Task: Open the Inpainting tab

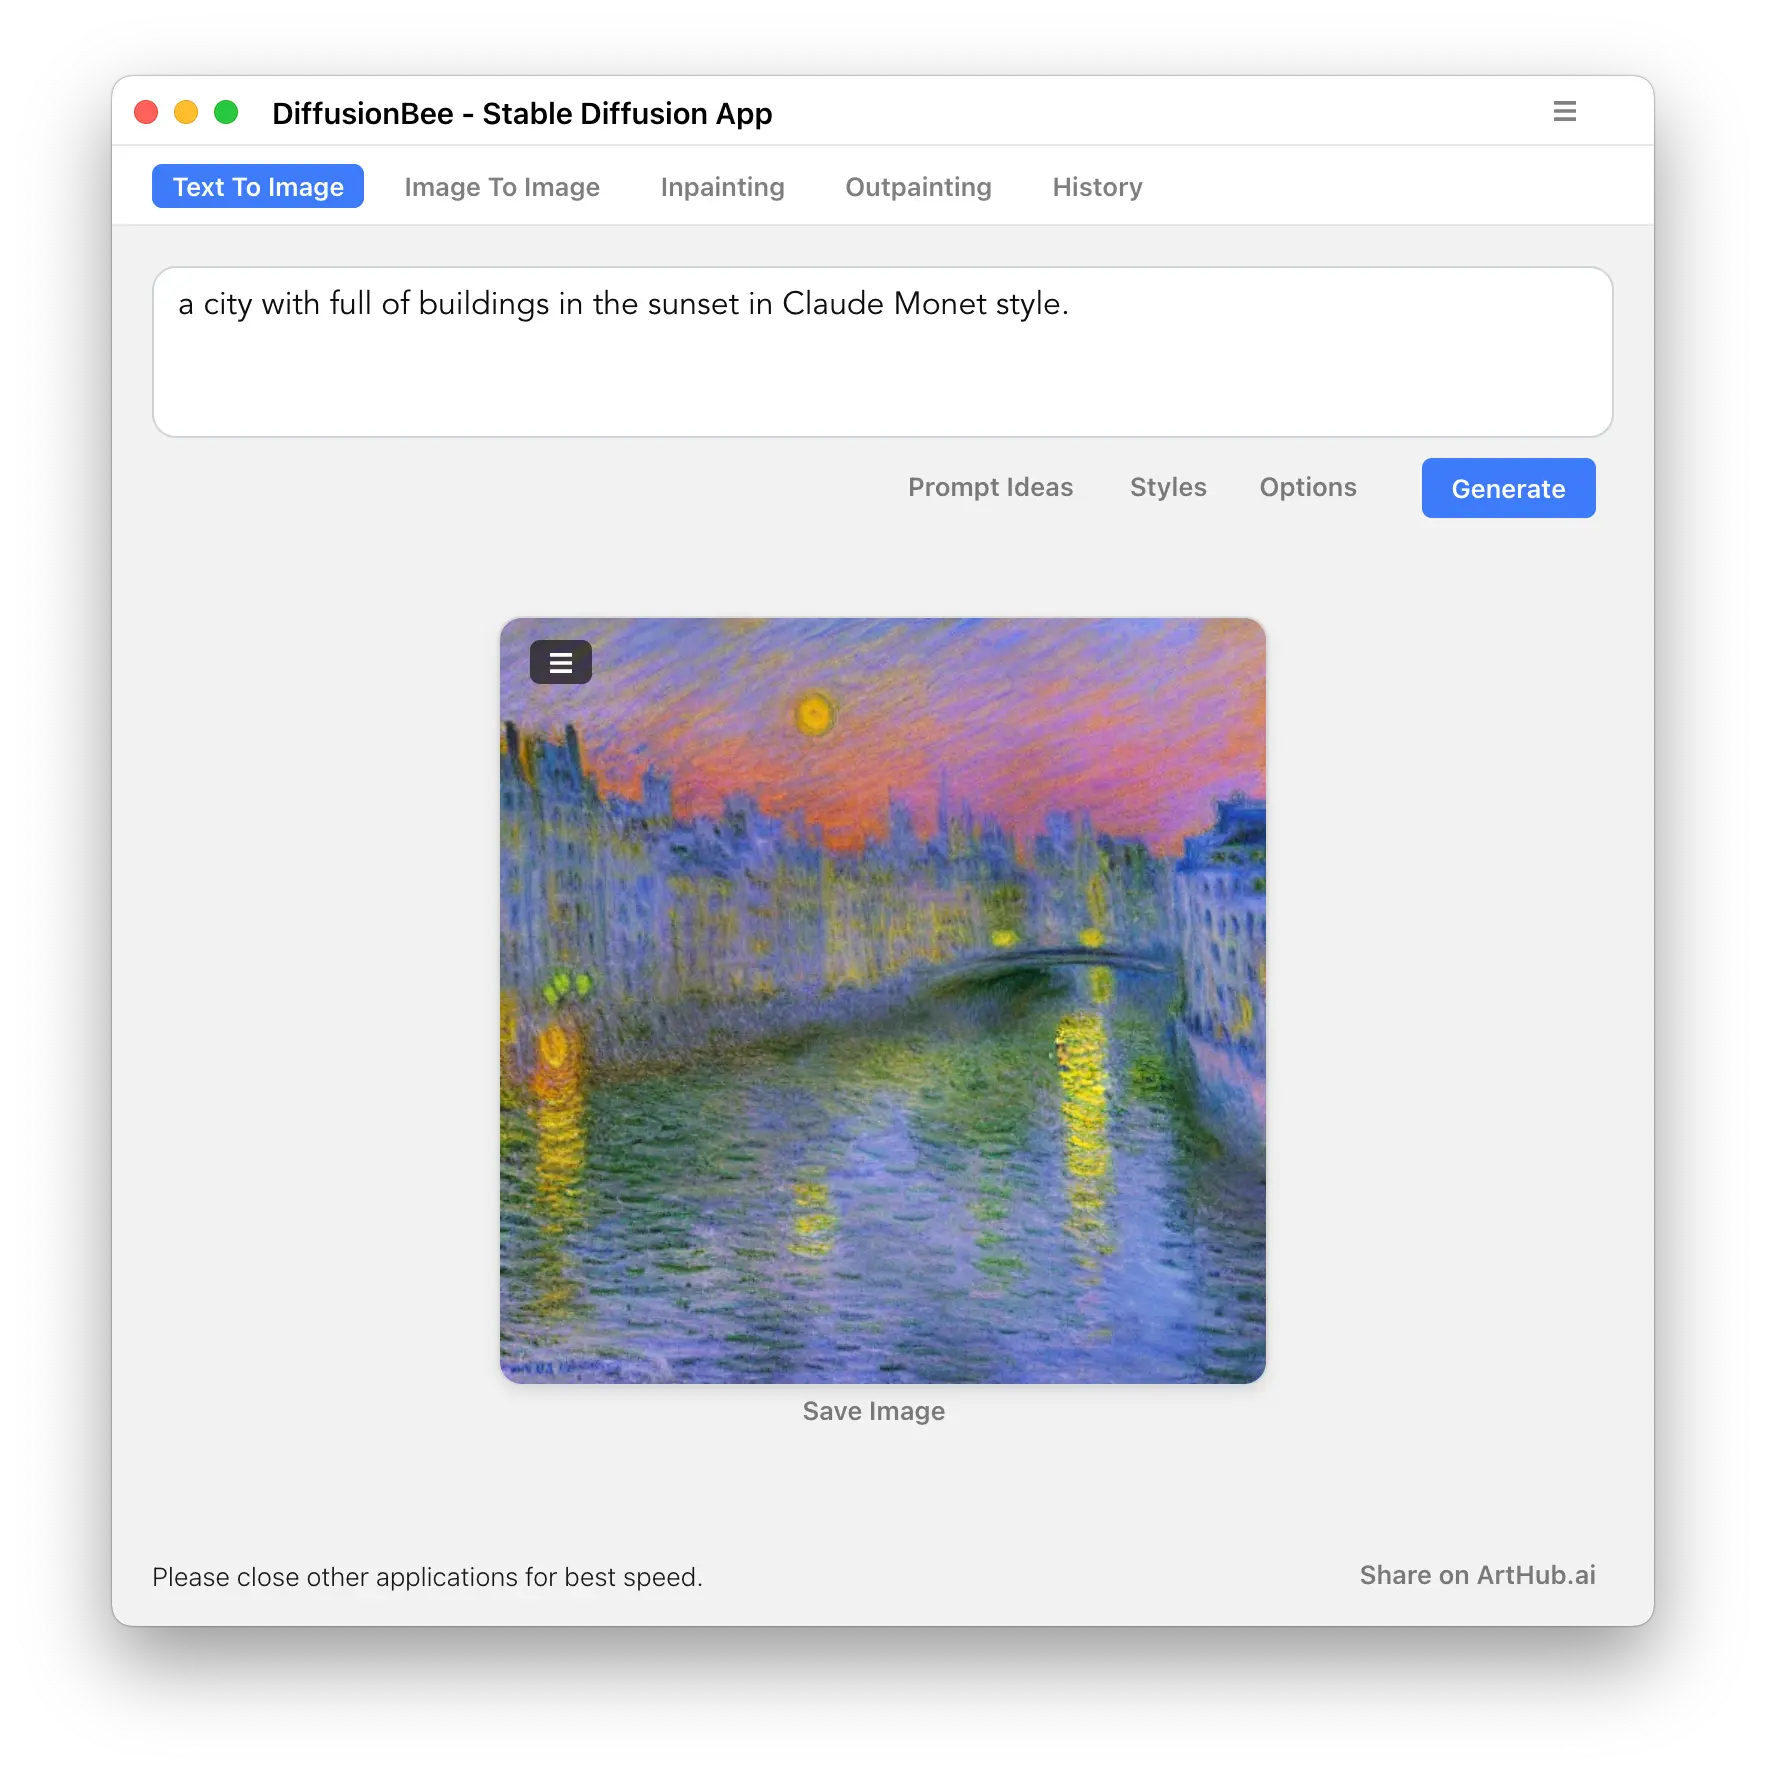Action: (722, 187)
